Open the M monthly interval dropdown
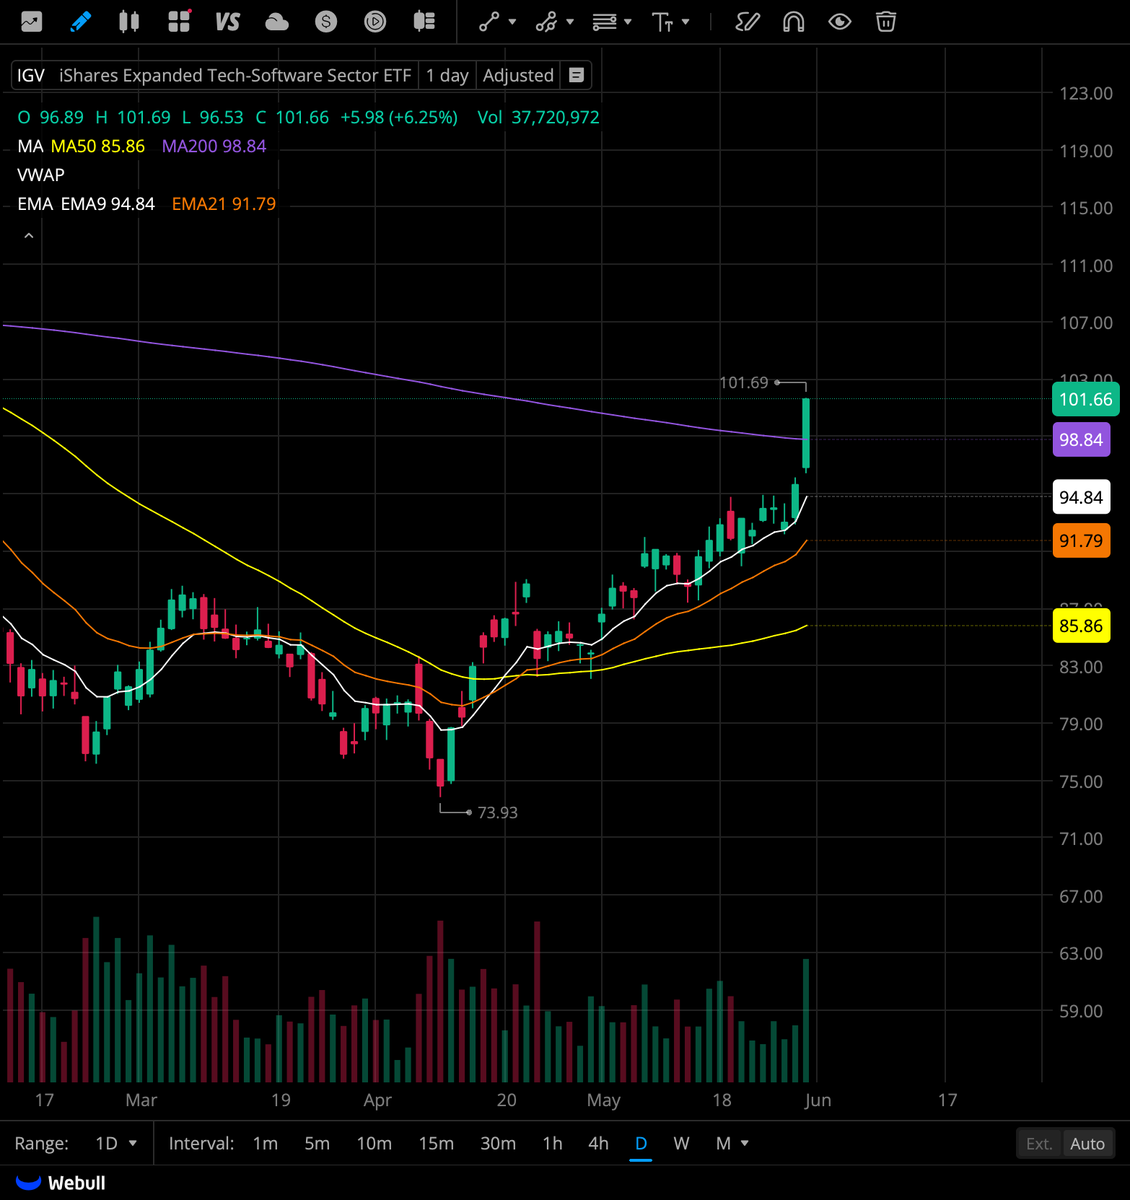 (732, 1143)
